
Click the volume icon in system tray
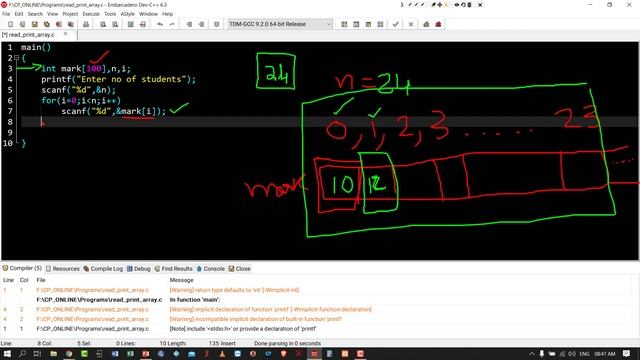572,354
